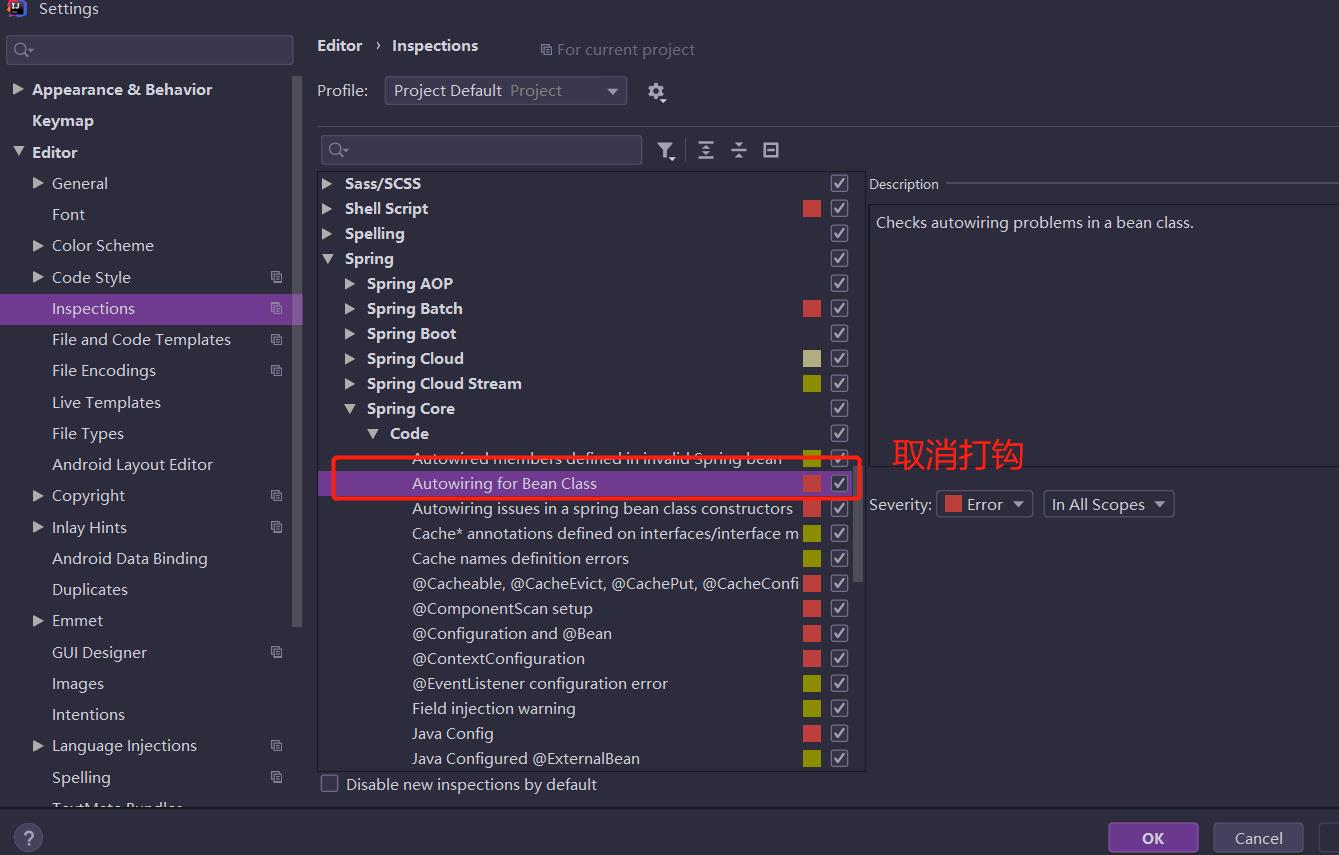Open the Profile Project Default dropdown
Screen dimensions: 1339x855
point(506,91)
